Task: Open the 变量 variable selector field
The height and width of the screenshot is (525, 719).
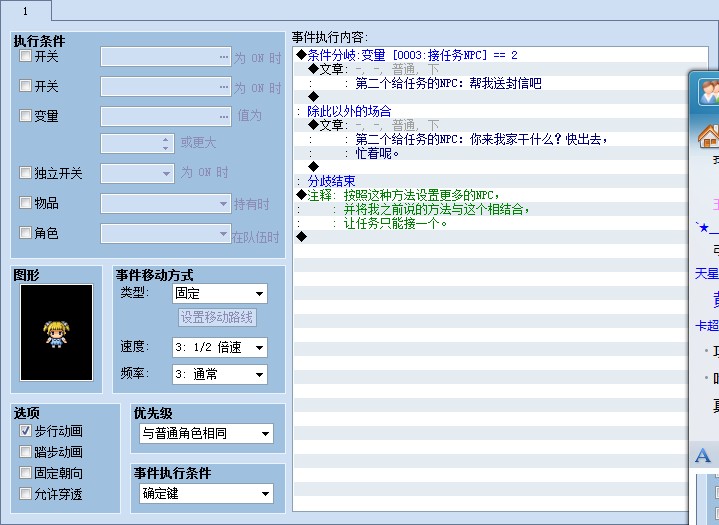Action: pos(166,116)
